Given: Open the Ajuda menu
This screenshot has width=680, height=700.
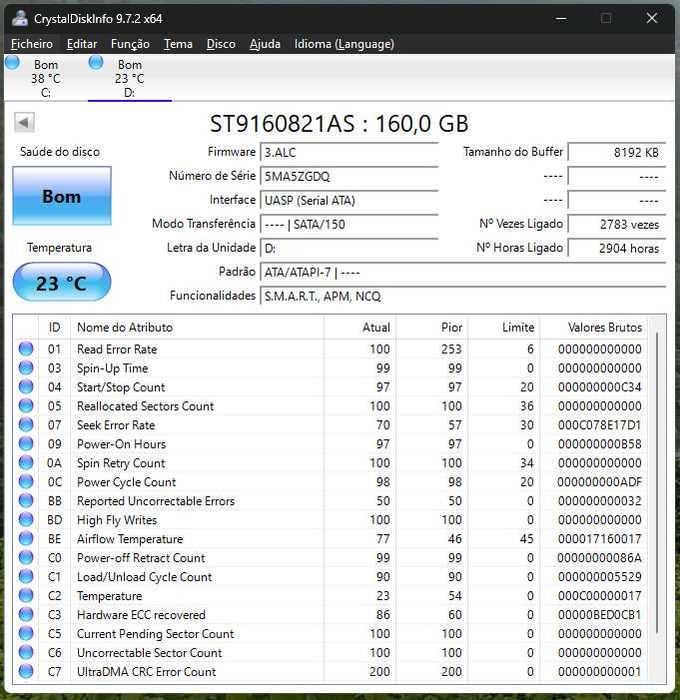Looking at the screenshot, I should pyautogui.click(x=265, y=44).
